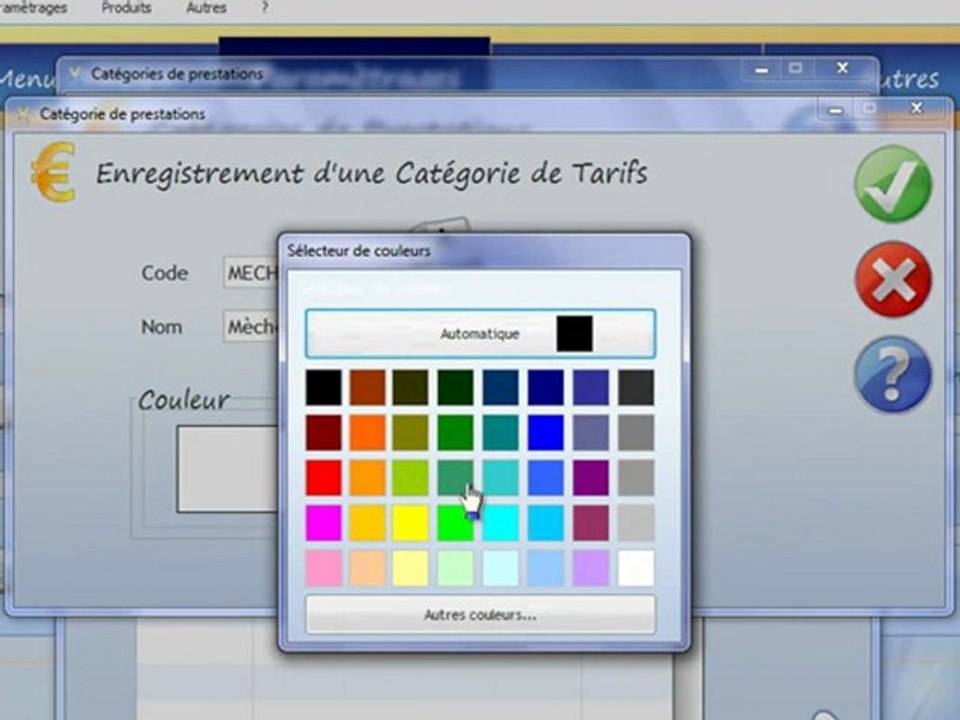
Task: Open the Autres menu
Action: click(x=206, y=8)
